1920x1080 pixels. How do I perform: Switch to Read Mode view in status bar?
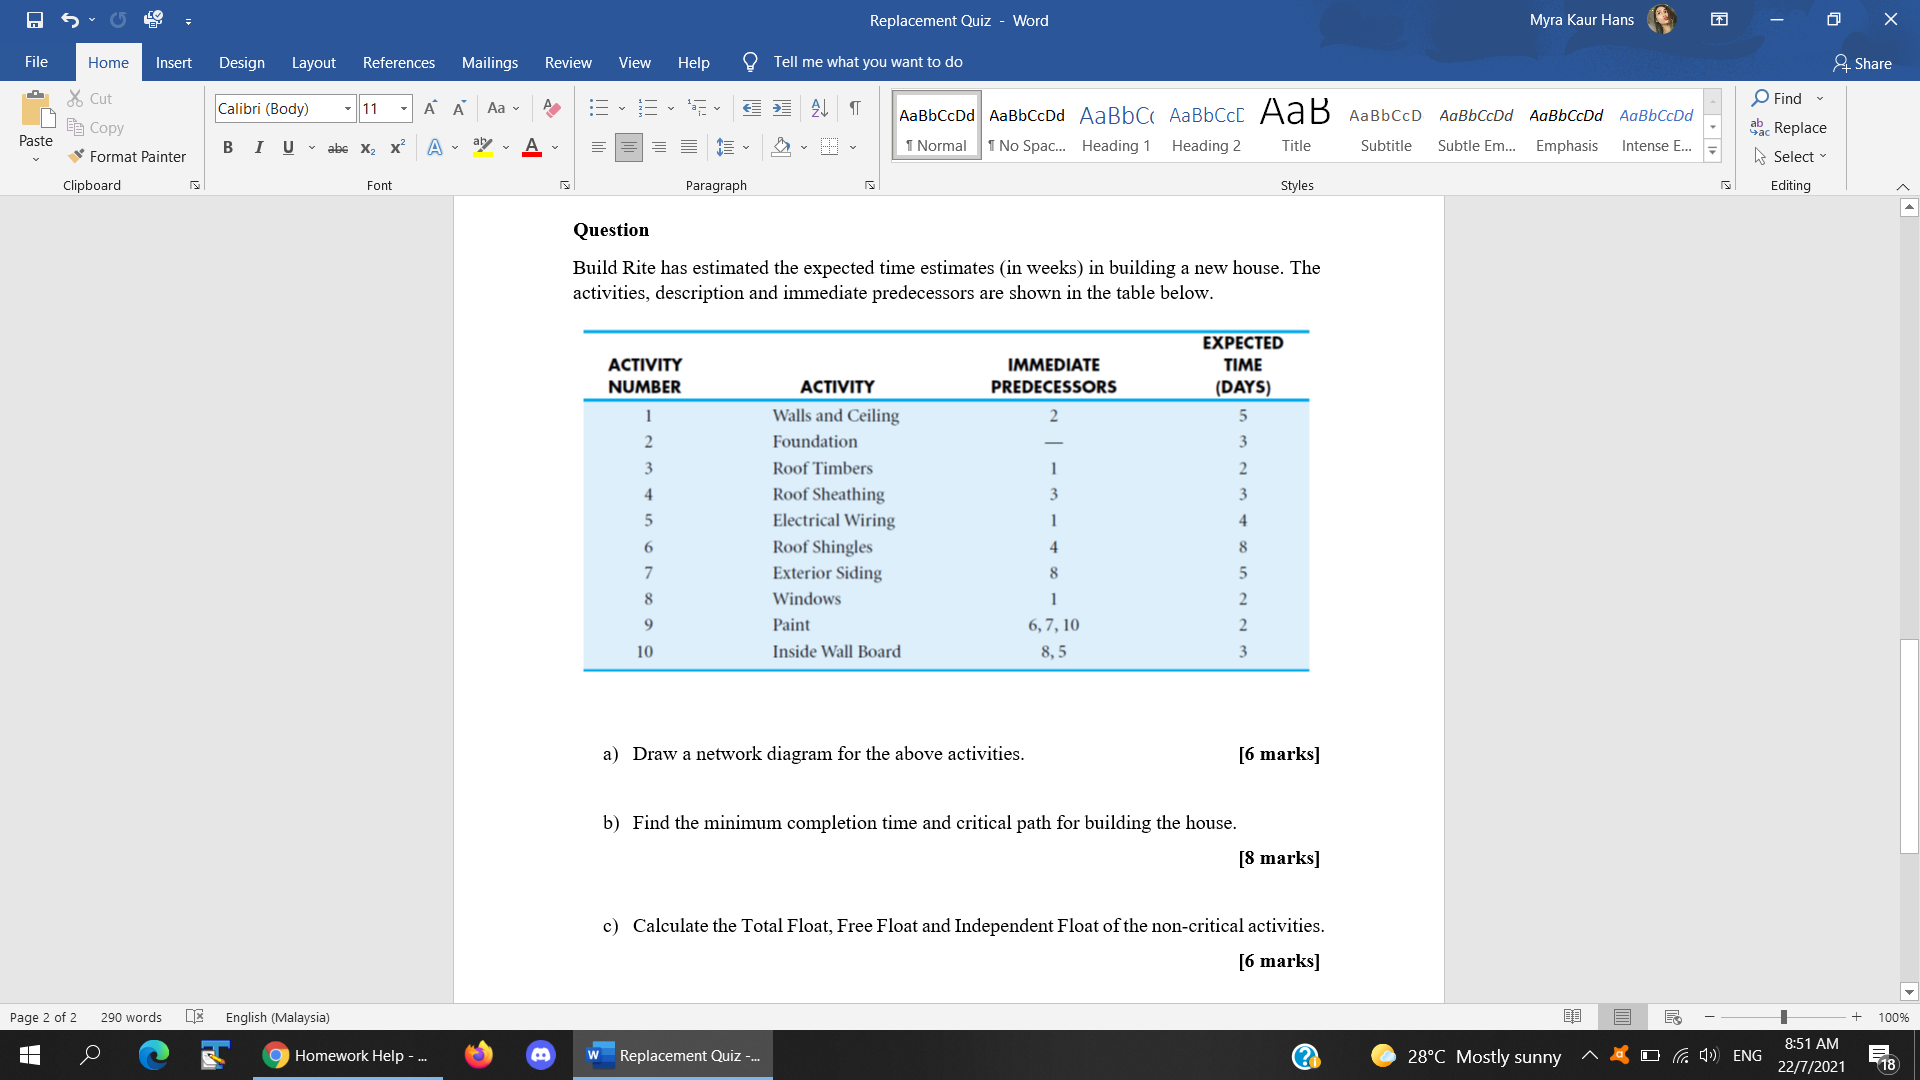(x=1572, y=1017)
